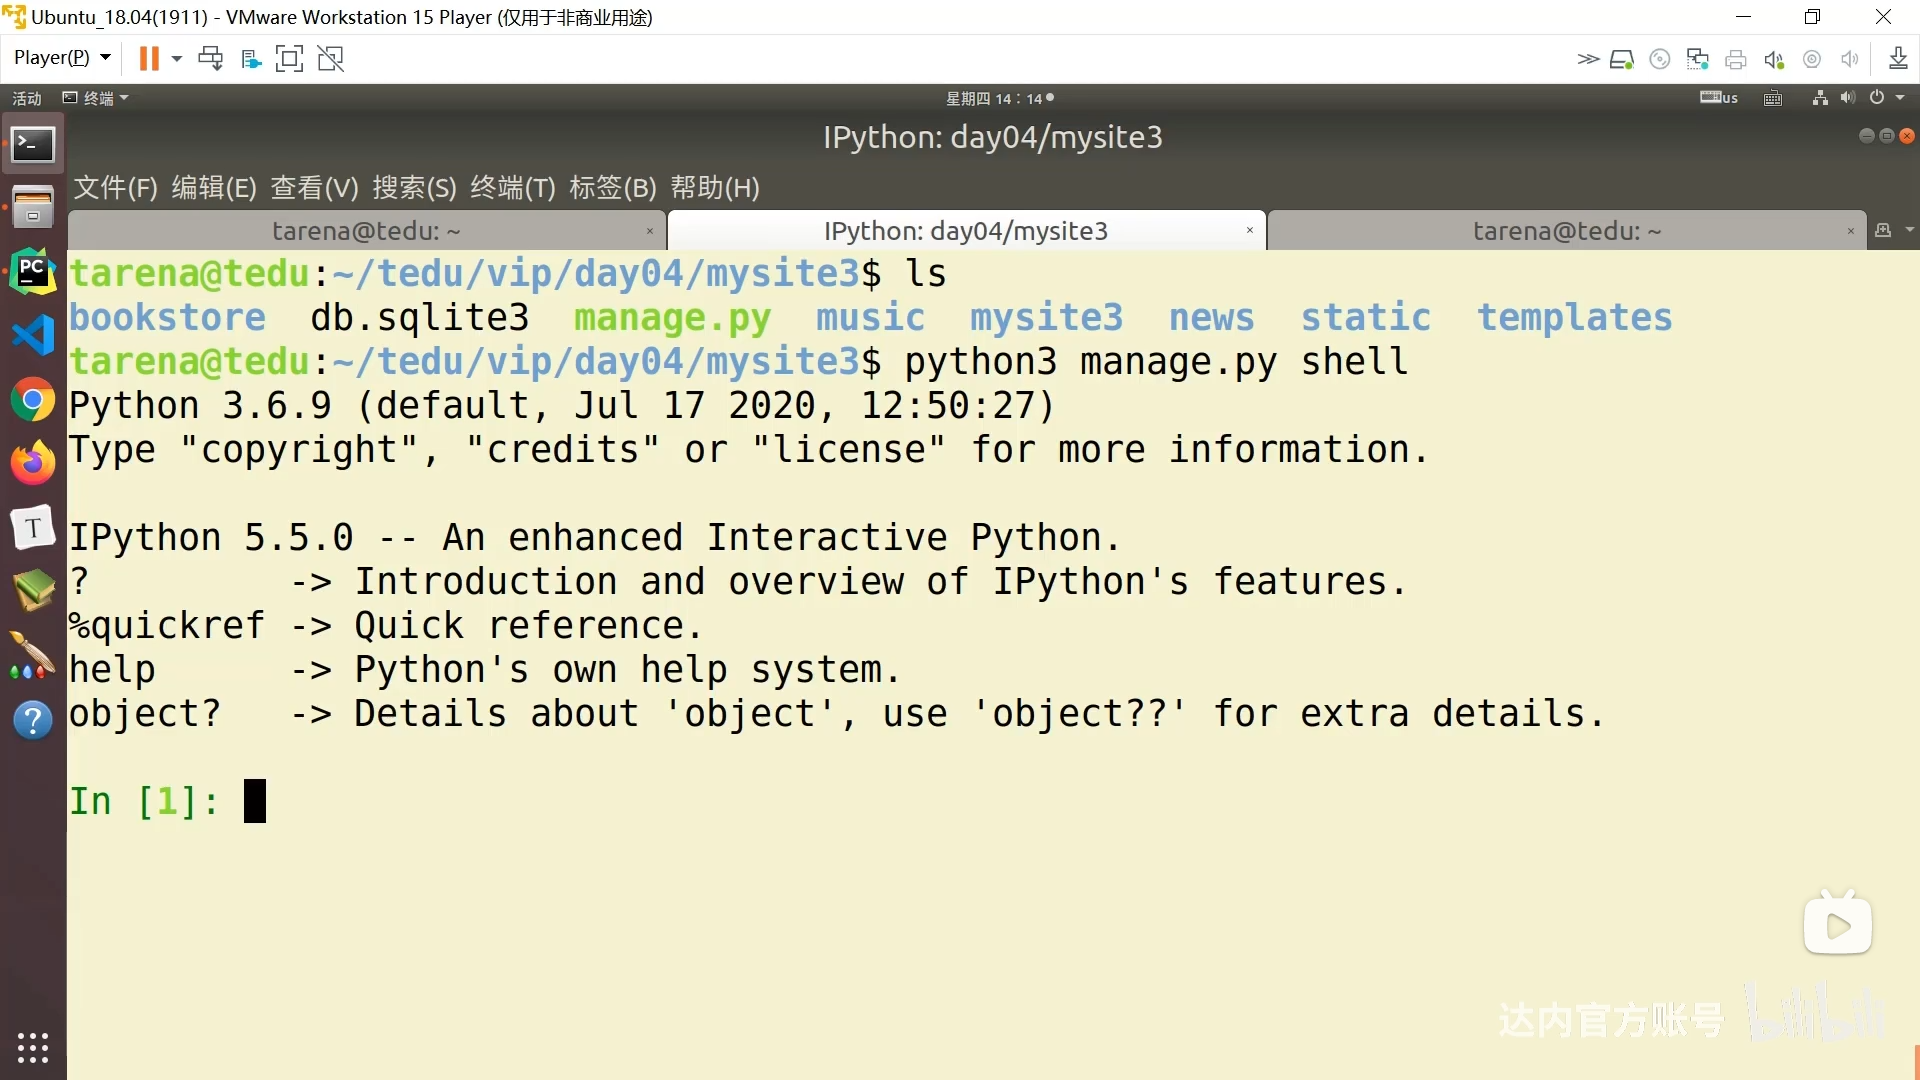Close the IPython: day04/mysite3 tab

point(1249,231)
